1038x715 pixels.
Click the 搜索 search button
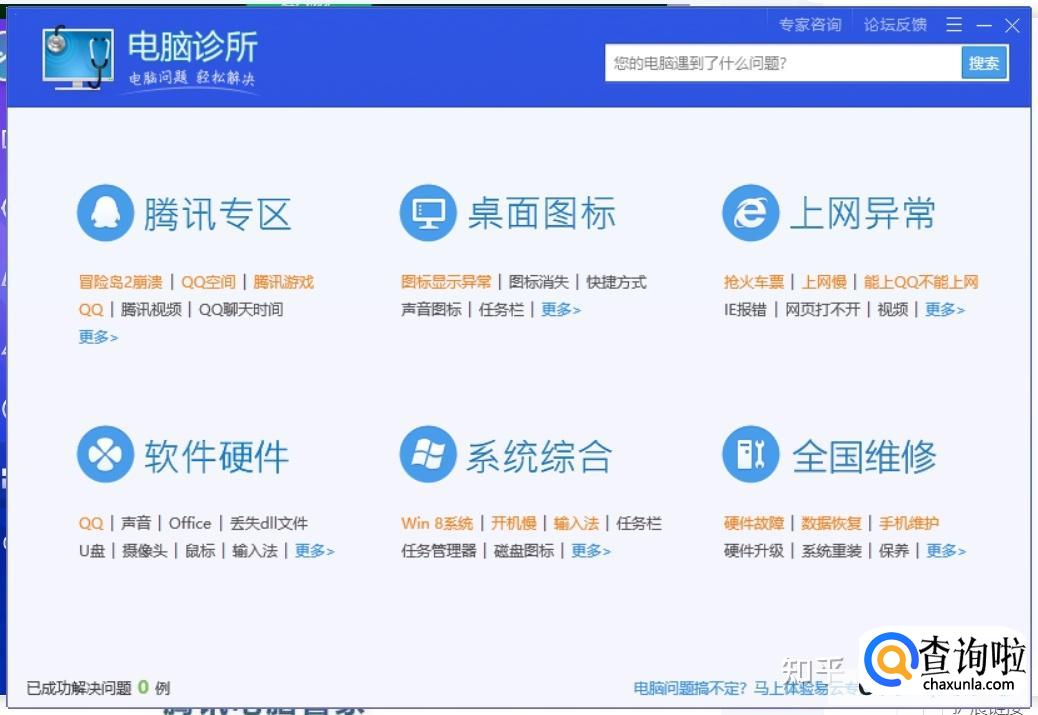tap(984, 62)
